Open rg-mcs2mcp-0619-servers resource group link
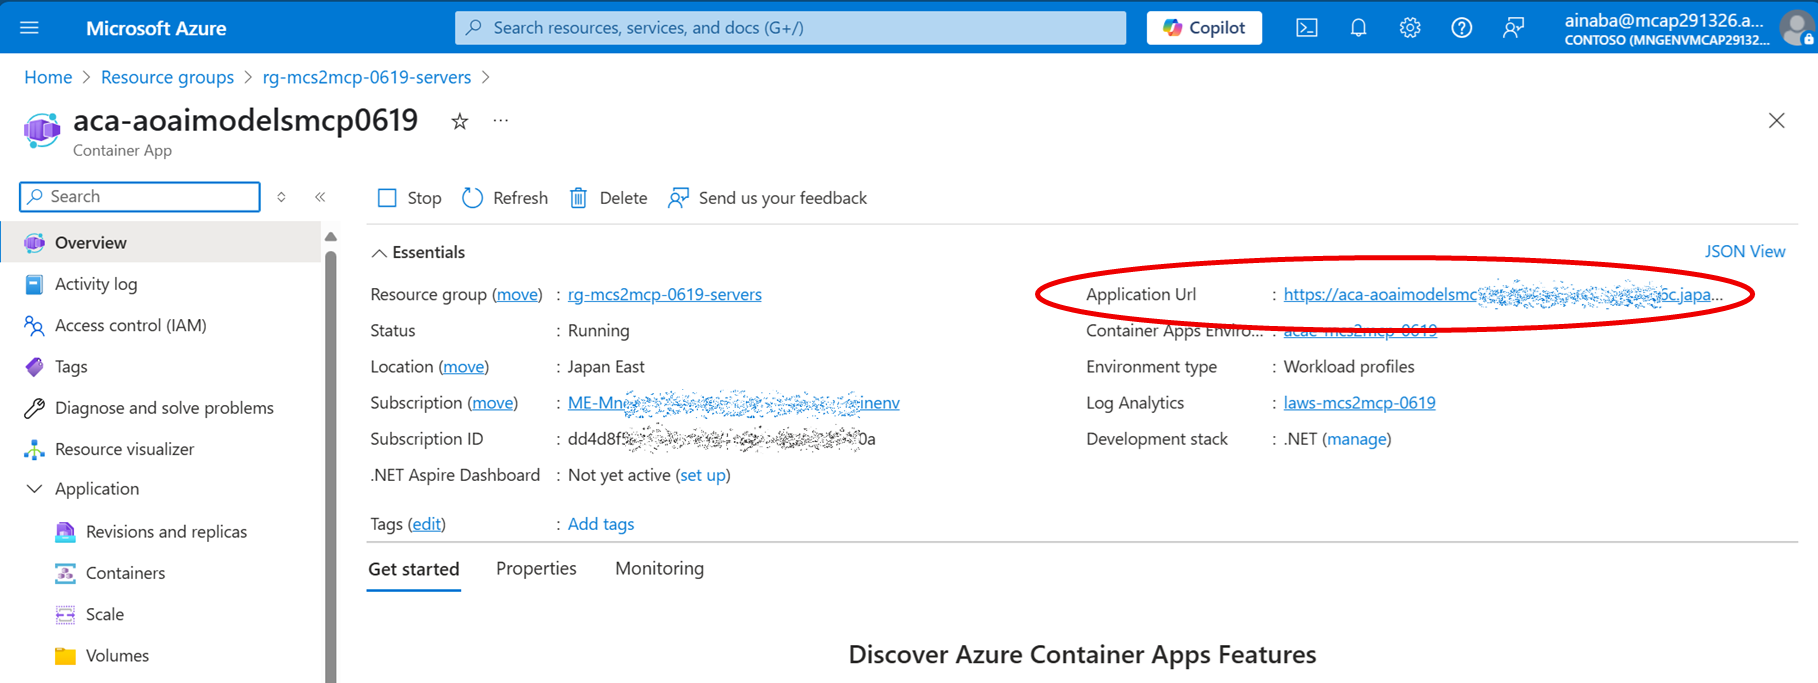The image size is (1818, 683). pos(665,294)
